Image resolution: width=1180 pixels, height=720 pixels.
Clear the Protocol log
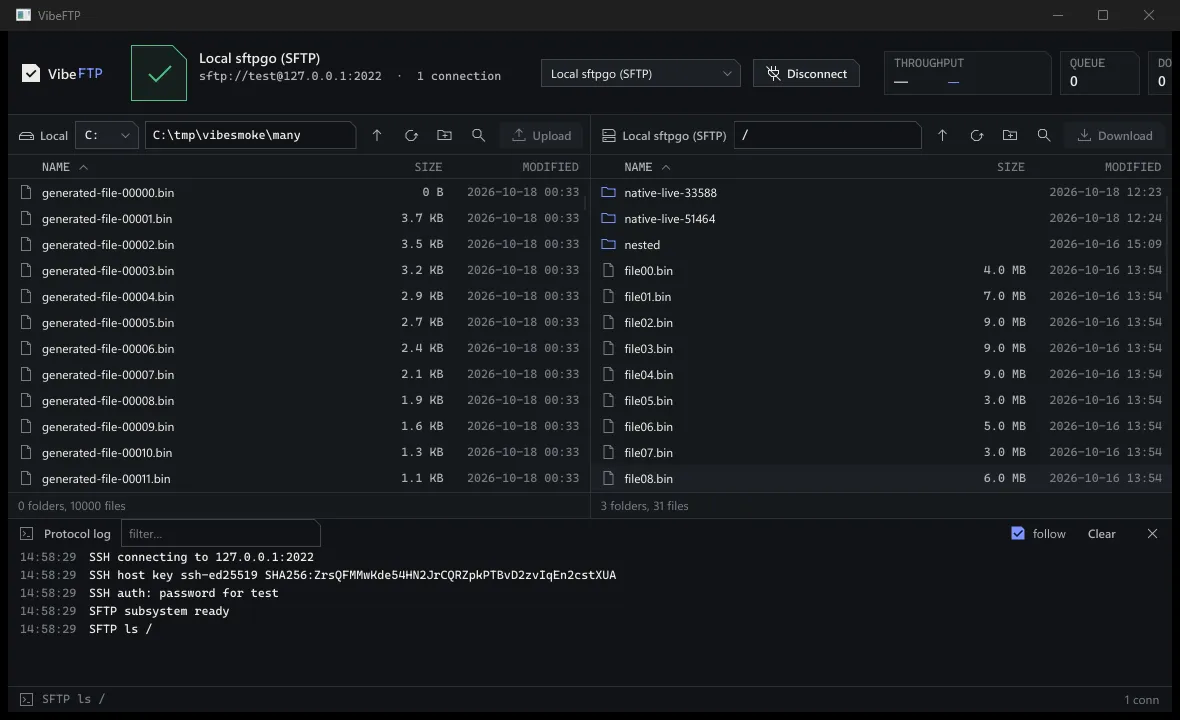click(x=1101, y=533)
